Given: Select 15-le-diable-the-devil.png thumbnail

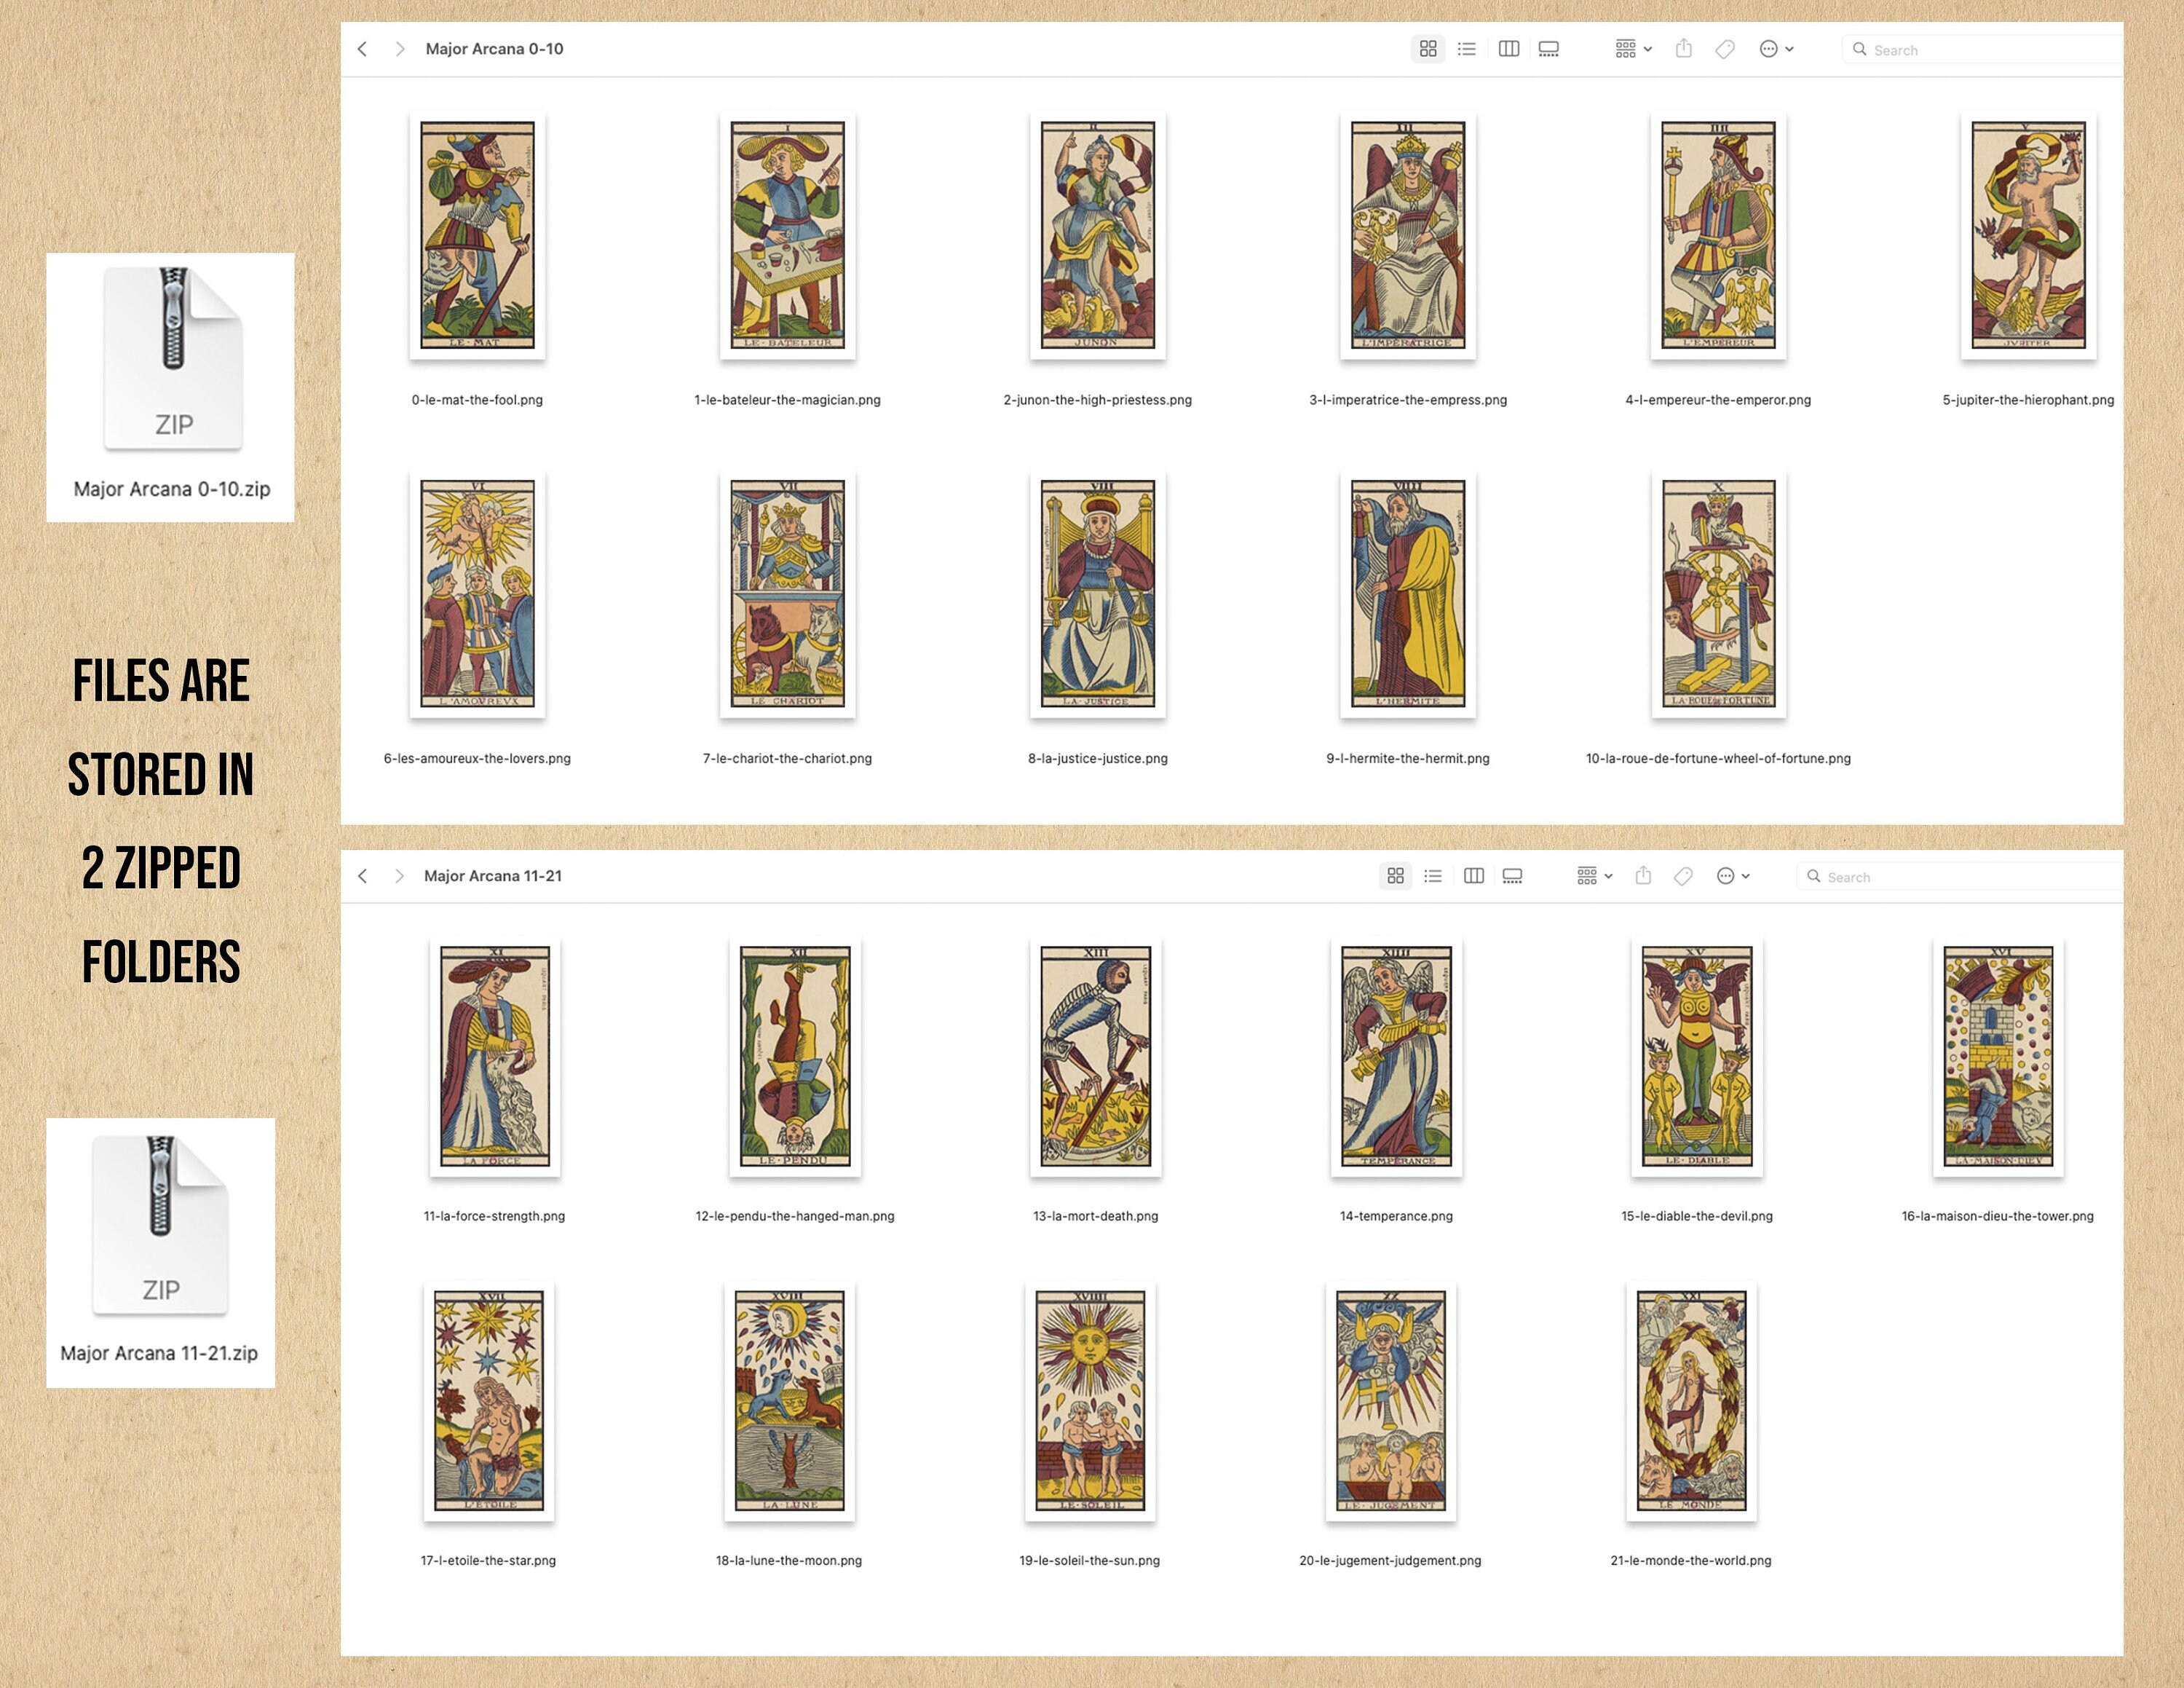Looking at the screenshot, I should (1697, 1057).
